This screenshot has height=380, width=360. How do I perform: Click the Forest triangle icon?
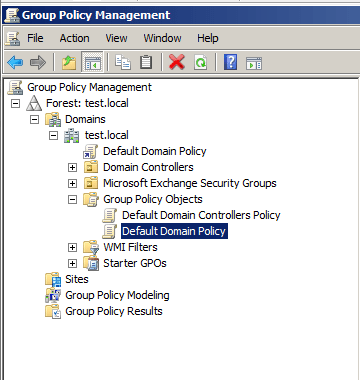34,103
